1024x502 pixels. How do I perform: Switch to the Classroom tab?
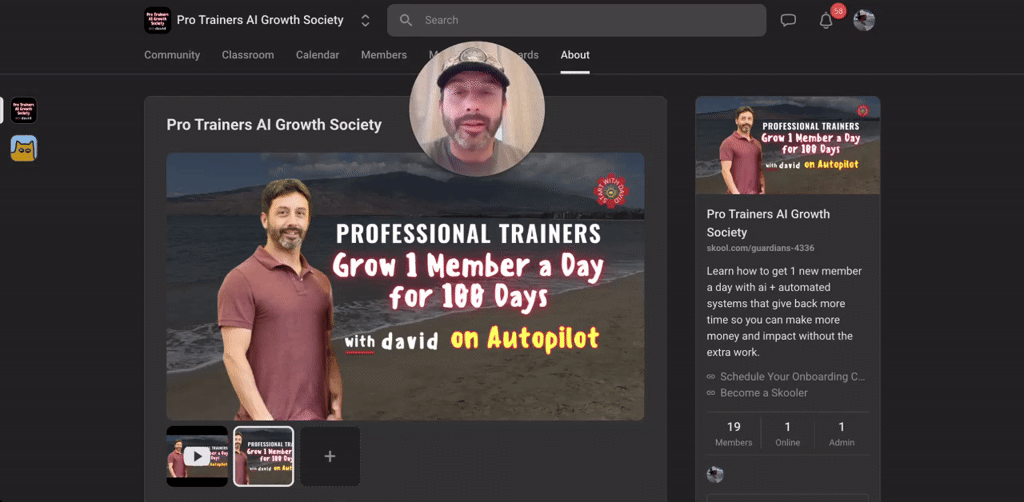[248, 55]
